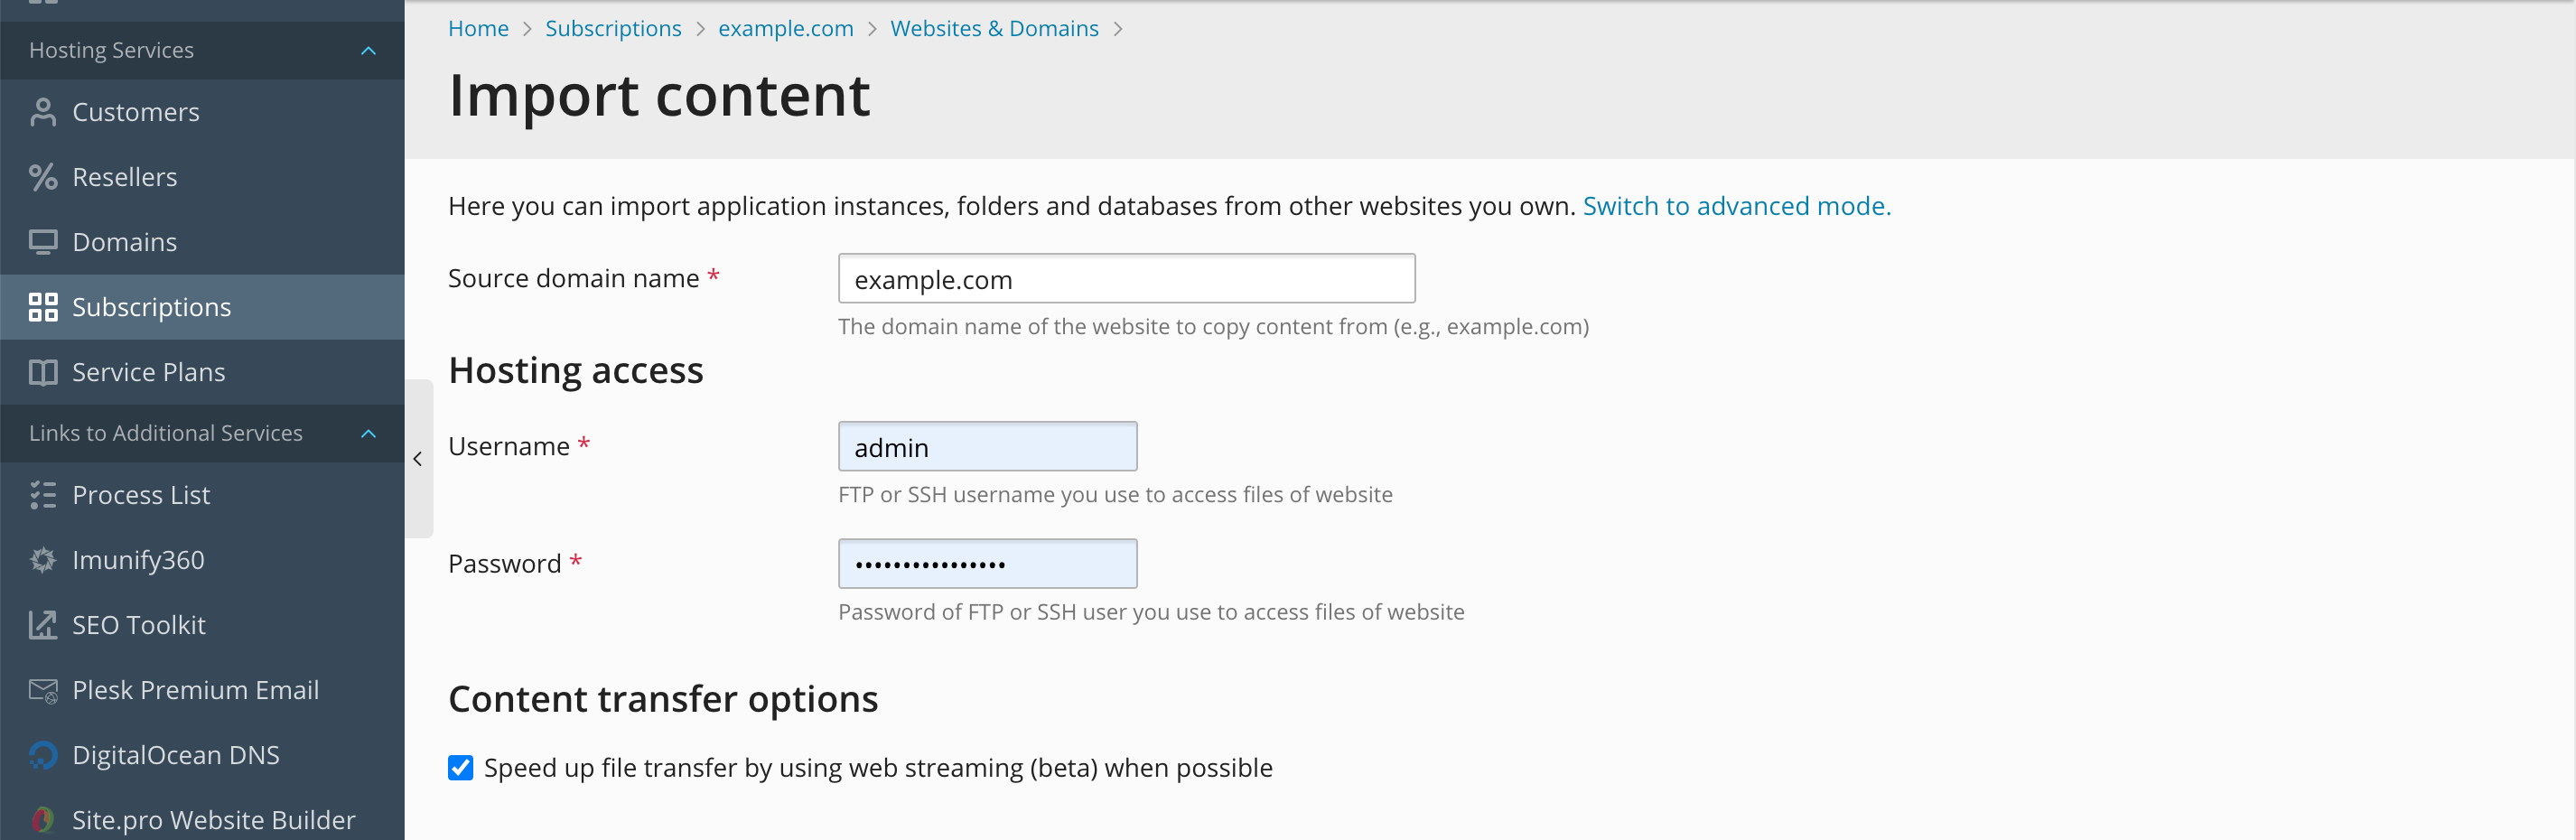Collapse the left sidebar panel
This screenshot has height=840, width=2576.
(418, 459)
